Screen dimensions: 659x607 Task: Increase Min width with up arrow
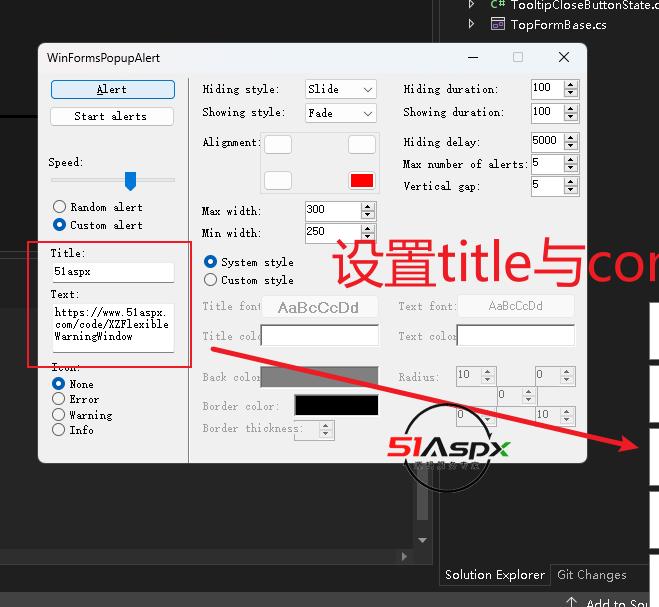[368, 229]
